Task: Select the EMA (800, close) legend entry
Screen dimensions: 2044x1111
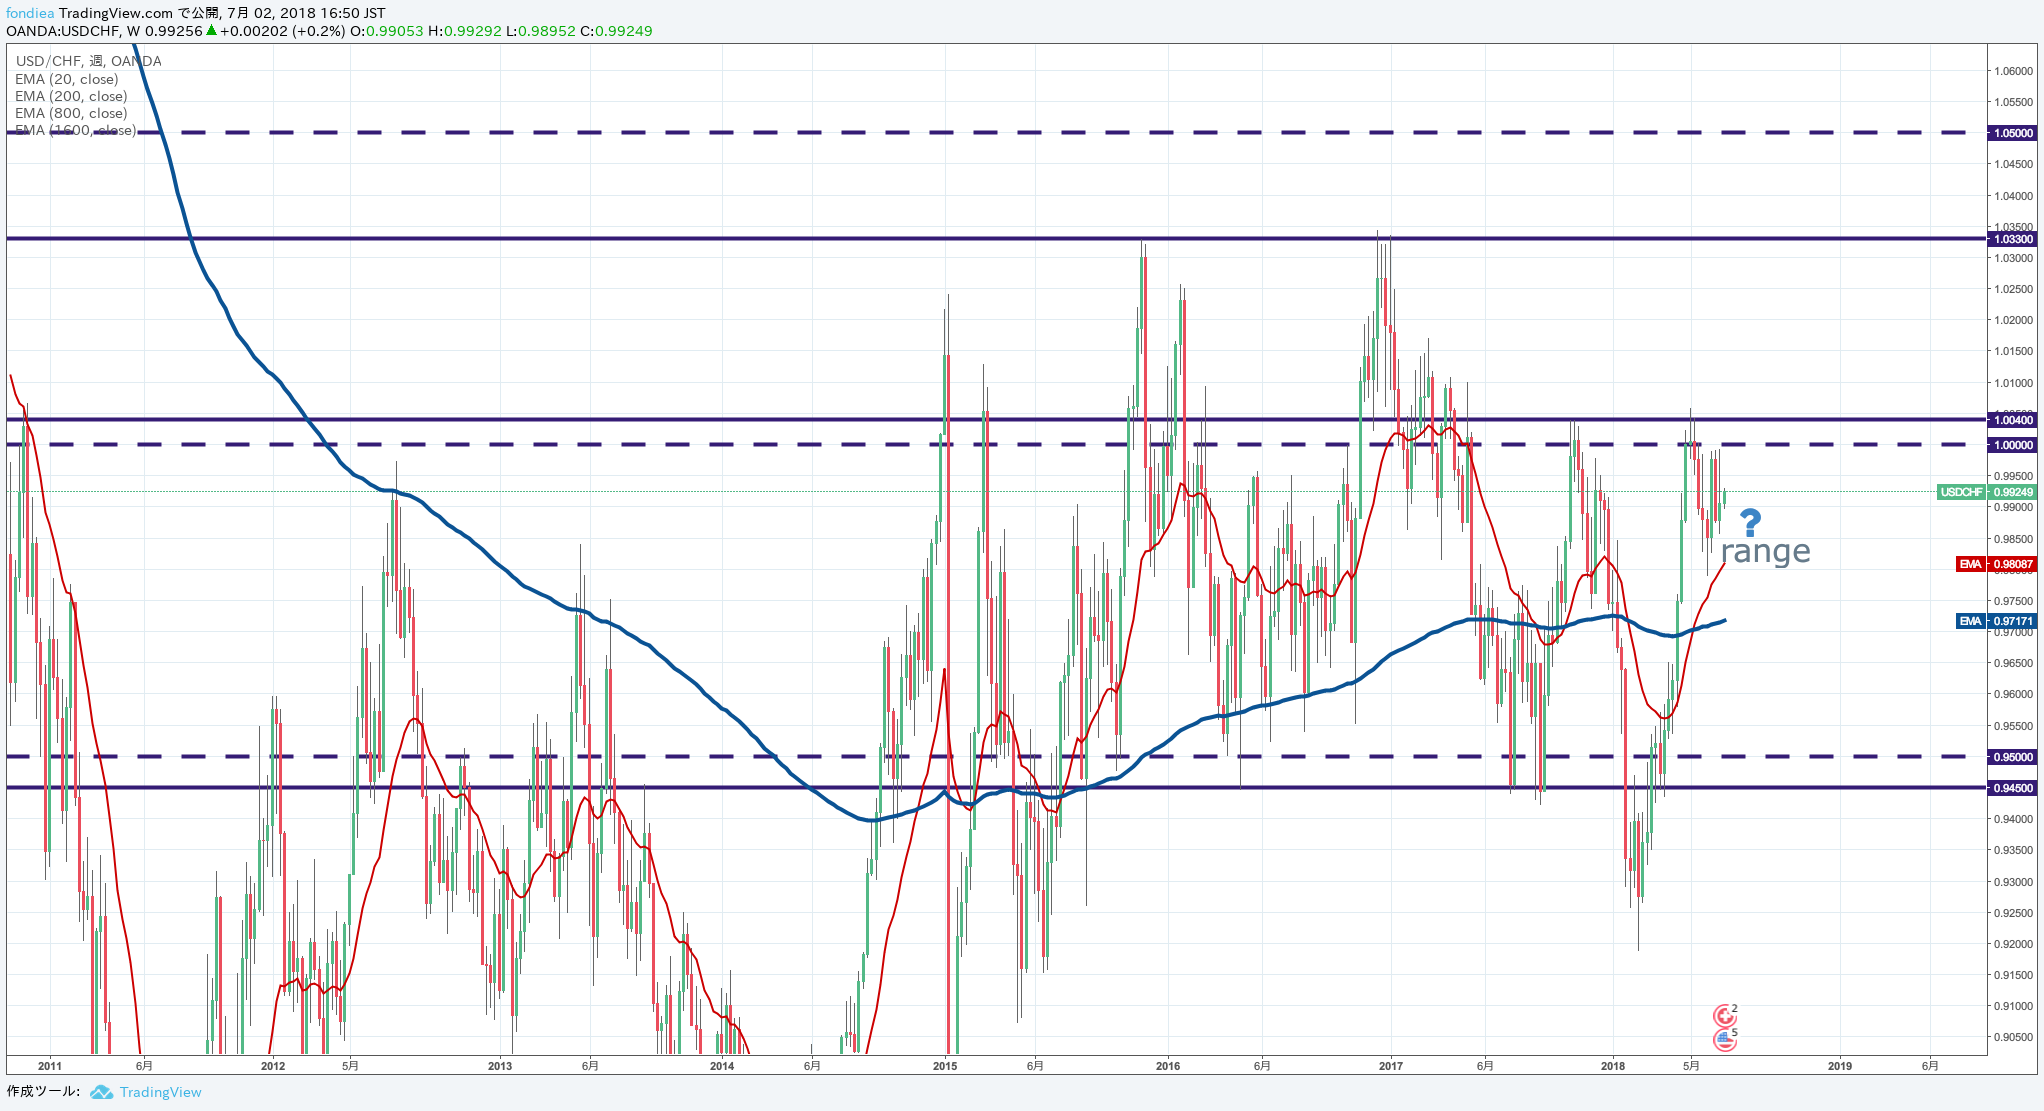Action: coord(71,113)
